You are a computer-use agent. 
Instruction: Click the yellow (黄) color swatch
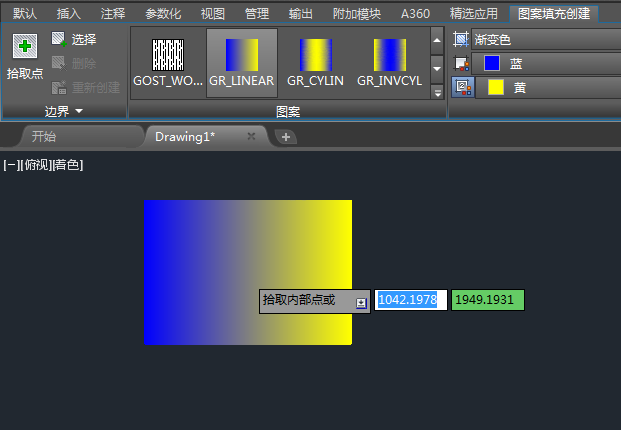(x=496, y=87)
